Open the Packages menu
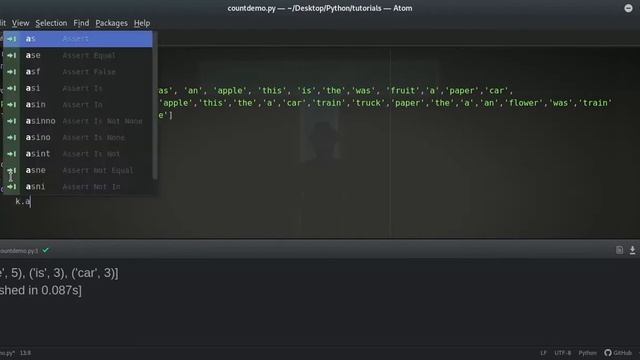This screenshot has width=640, height=360. [111, 23]
